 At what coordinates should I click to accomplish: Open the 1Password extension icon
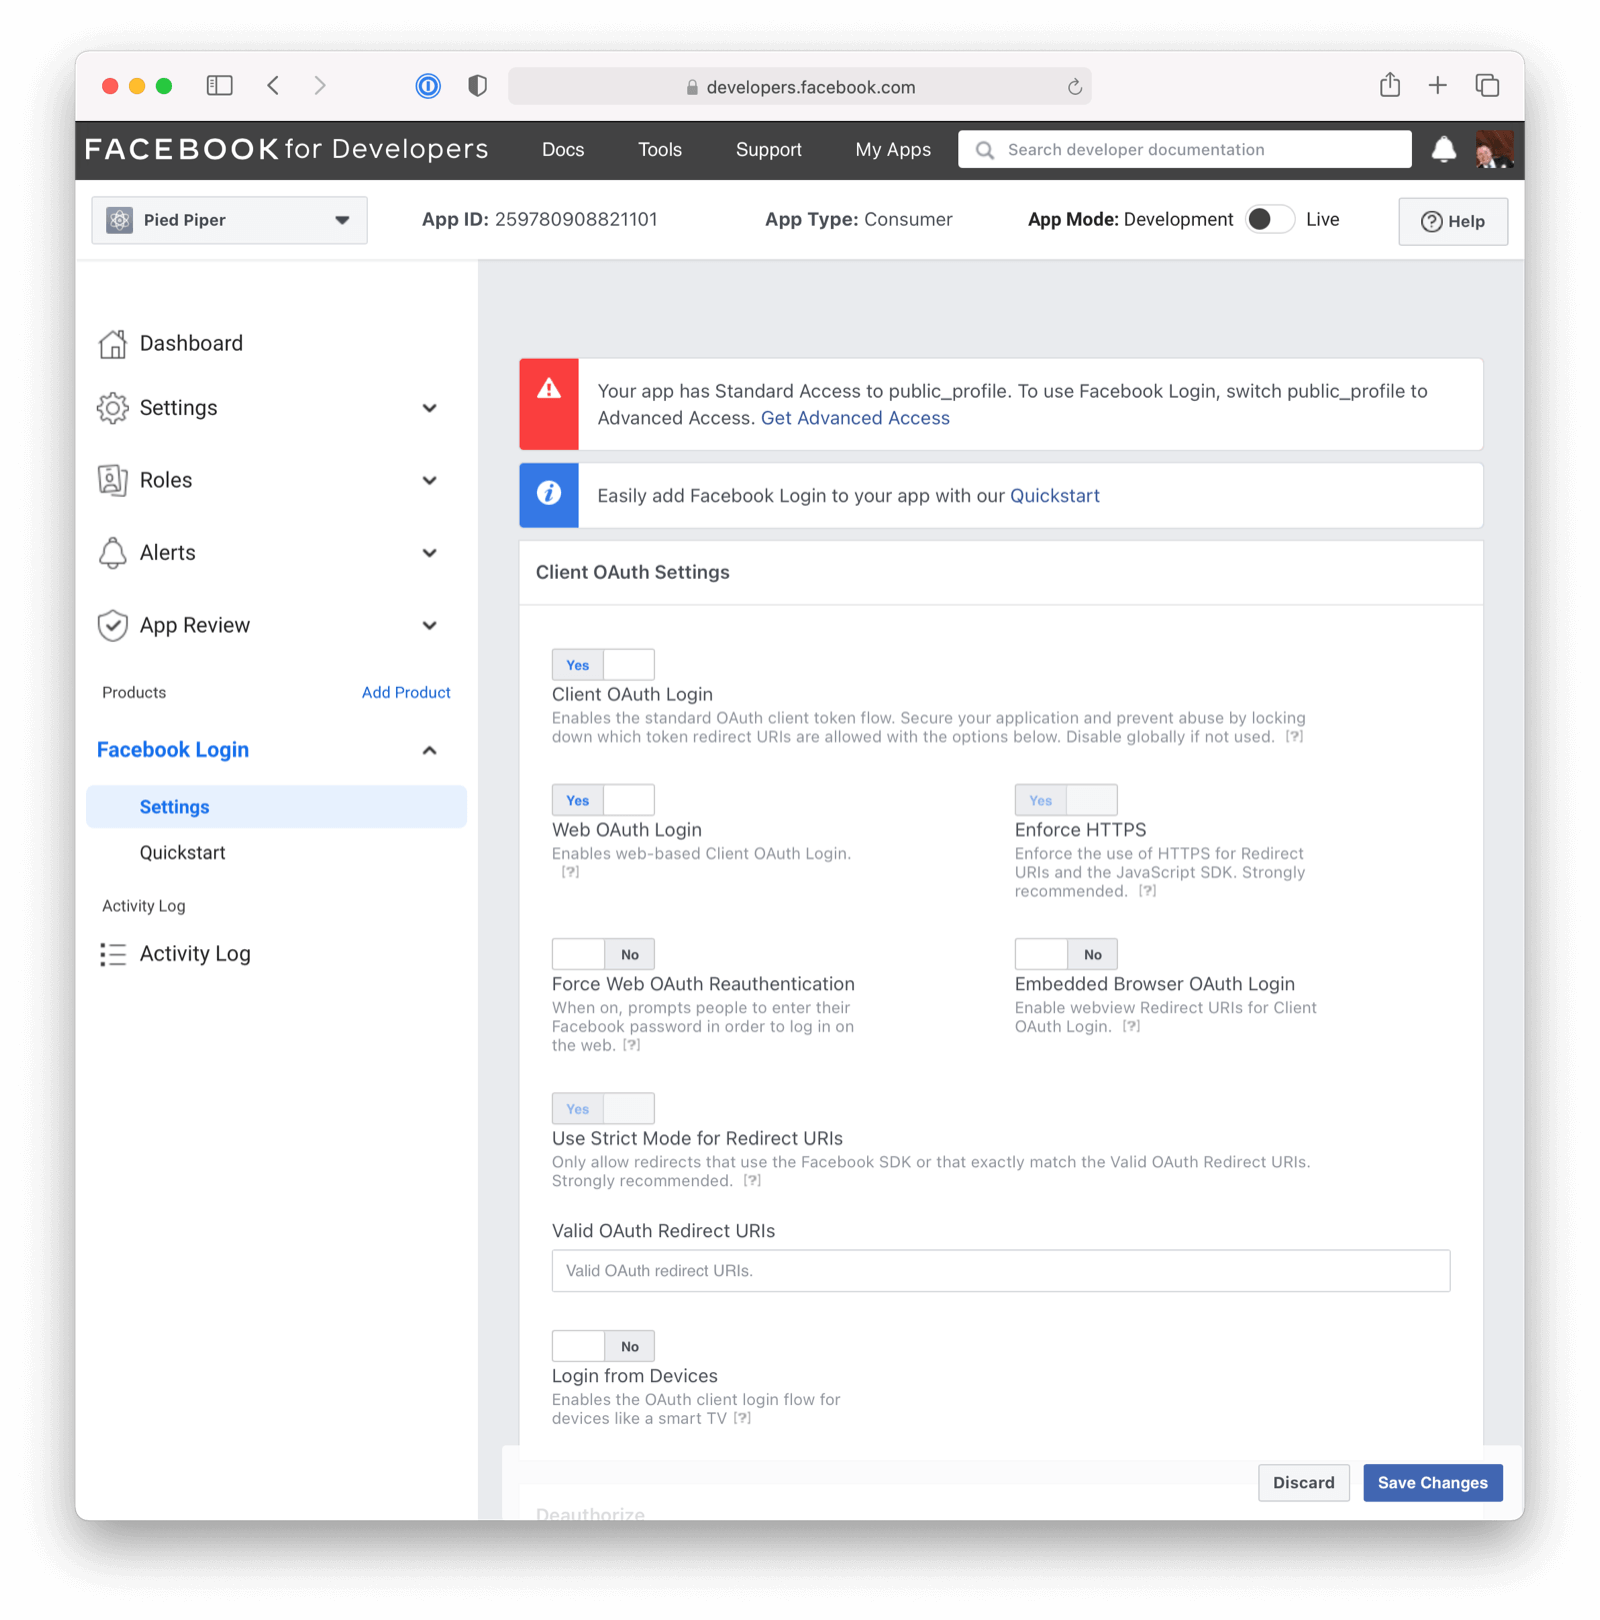pos(428,86)
